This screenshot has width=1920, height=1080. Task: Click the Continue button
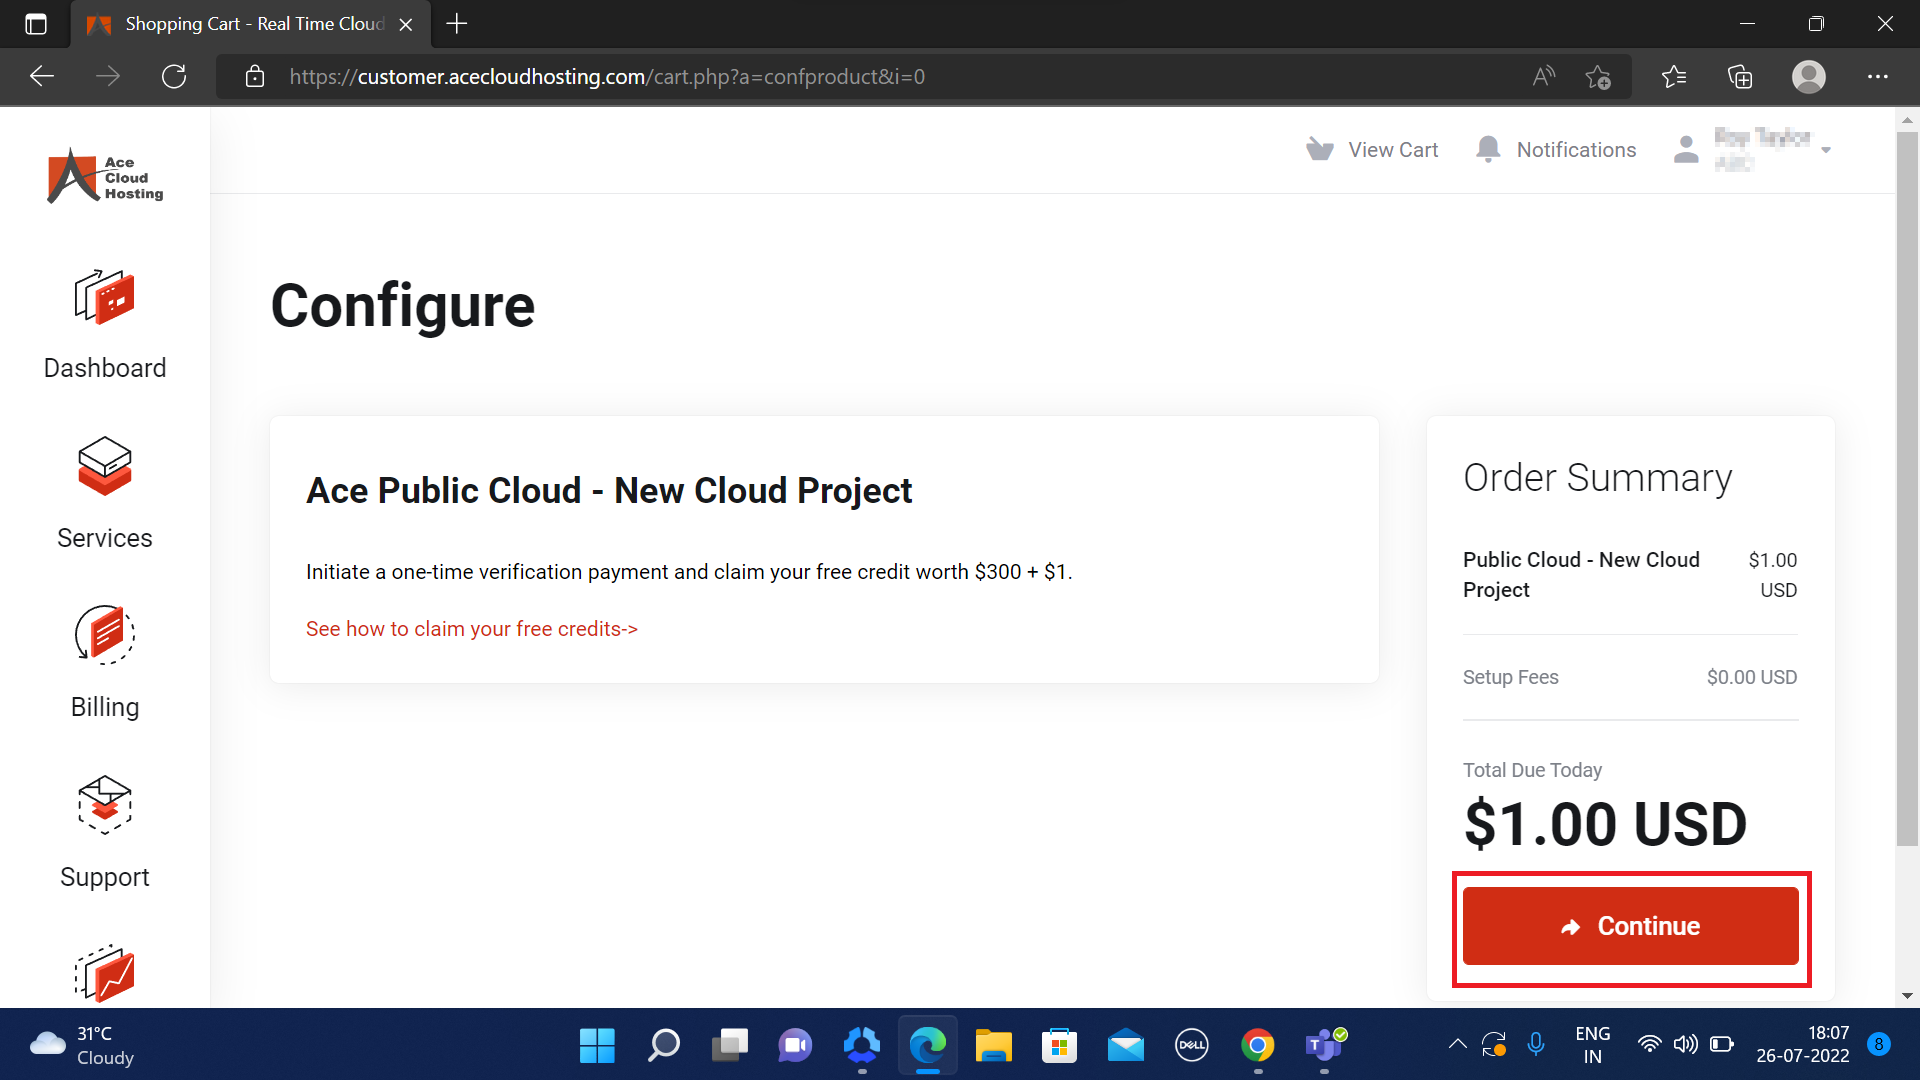pos(1630,926)
